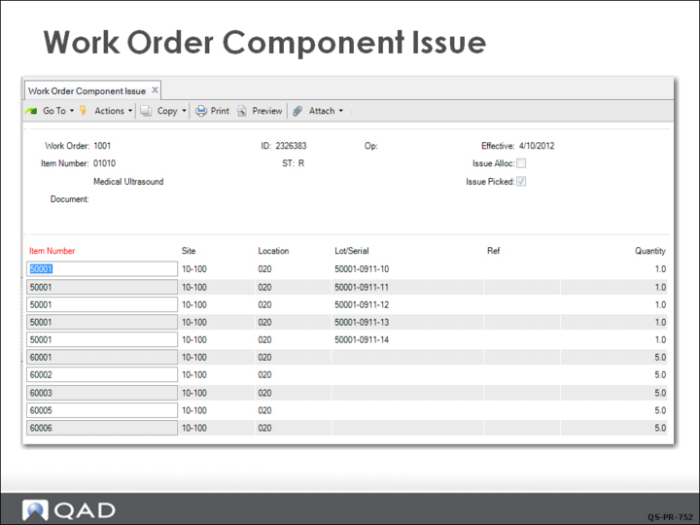
Task: Click Effective date 4/10/2012
Action: [537, 146]
